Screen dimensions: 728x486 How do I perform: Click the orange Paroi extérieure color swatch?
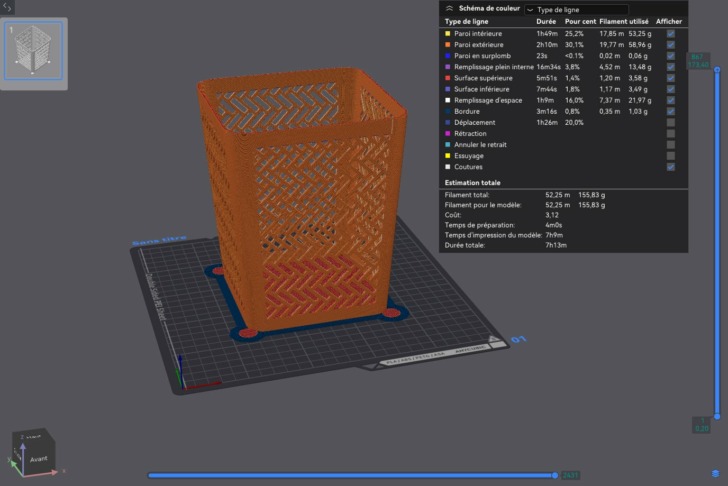click(x=448, y=45)
